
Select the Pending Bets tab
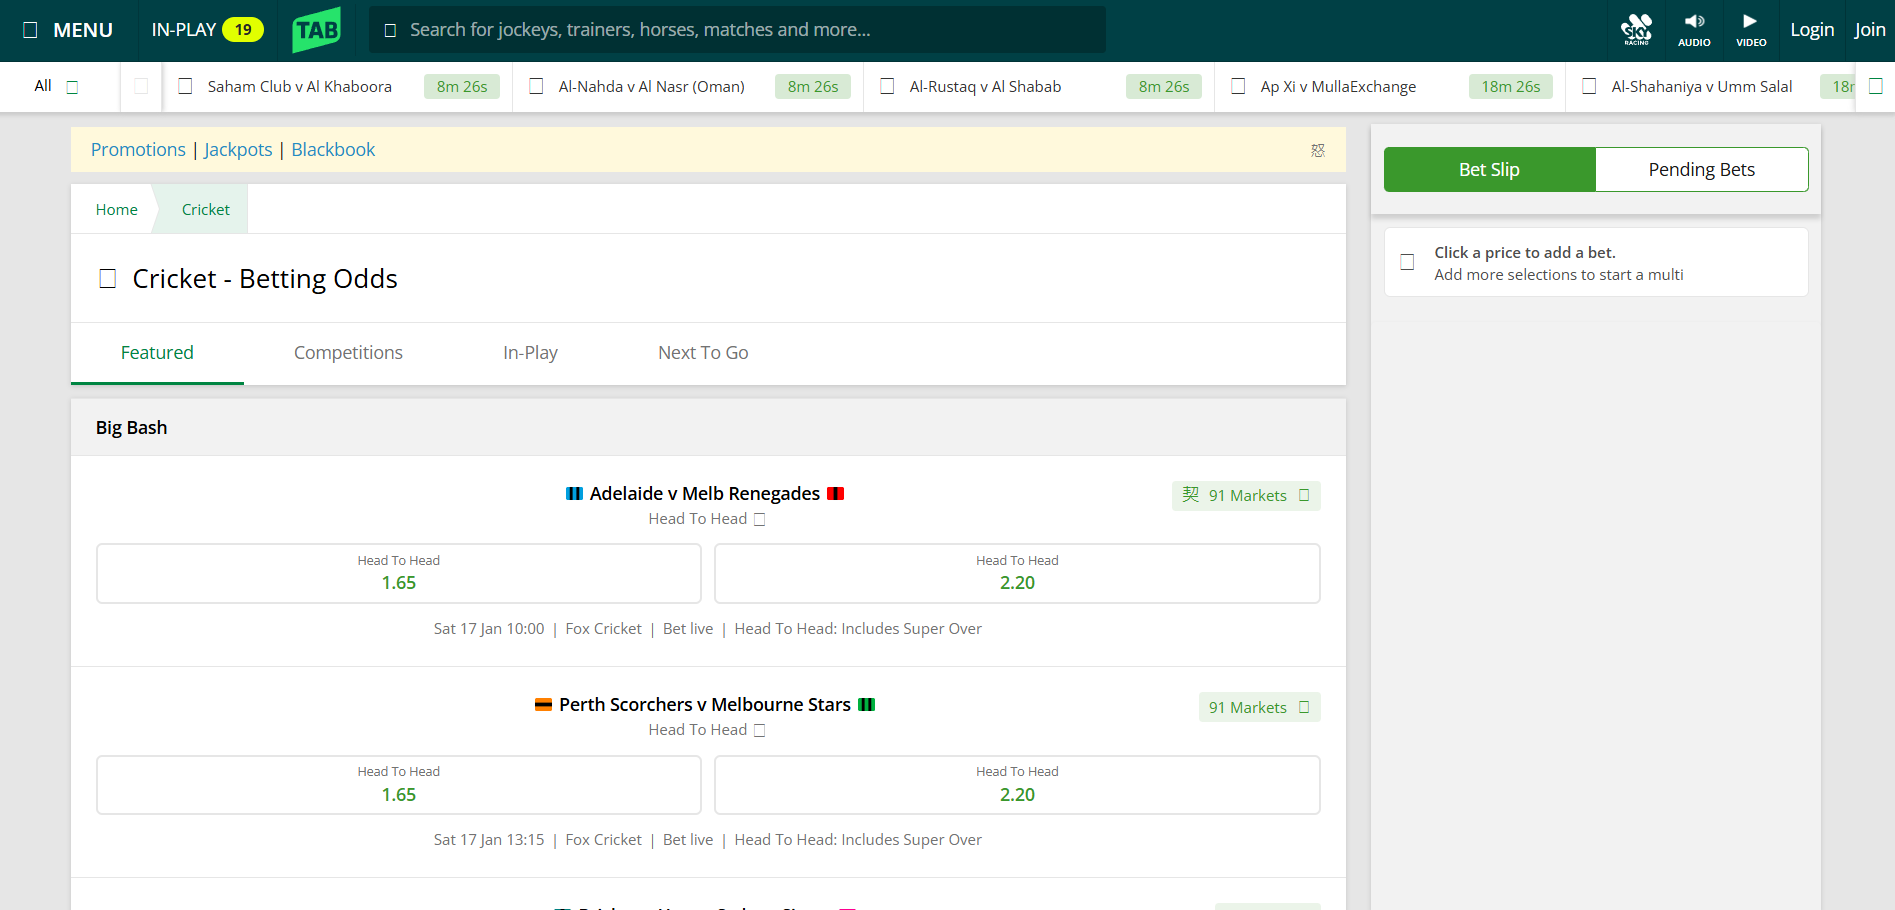click(1702, 170)
